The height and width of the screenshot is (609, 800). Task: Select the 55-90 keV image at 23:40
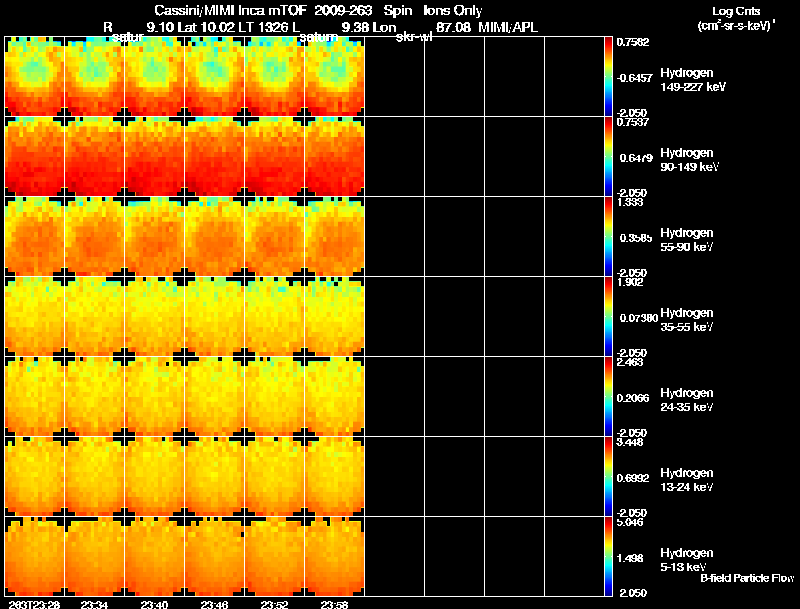coord(155,237)
